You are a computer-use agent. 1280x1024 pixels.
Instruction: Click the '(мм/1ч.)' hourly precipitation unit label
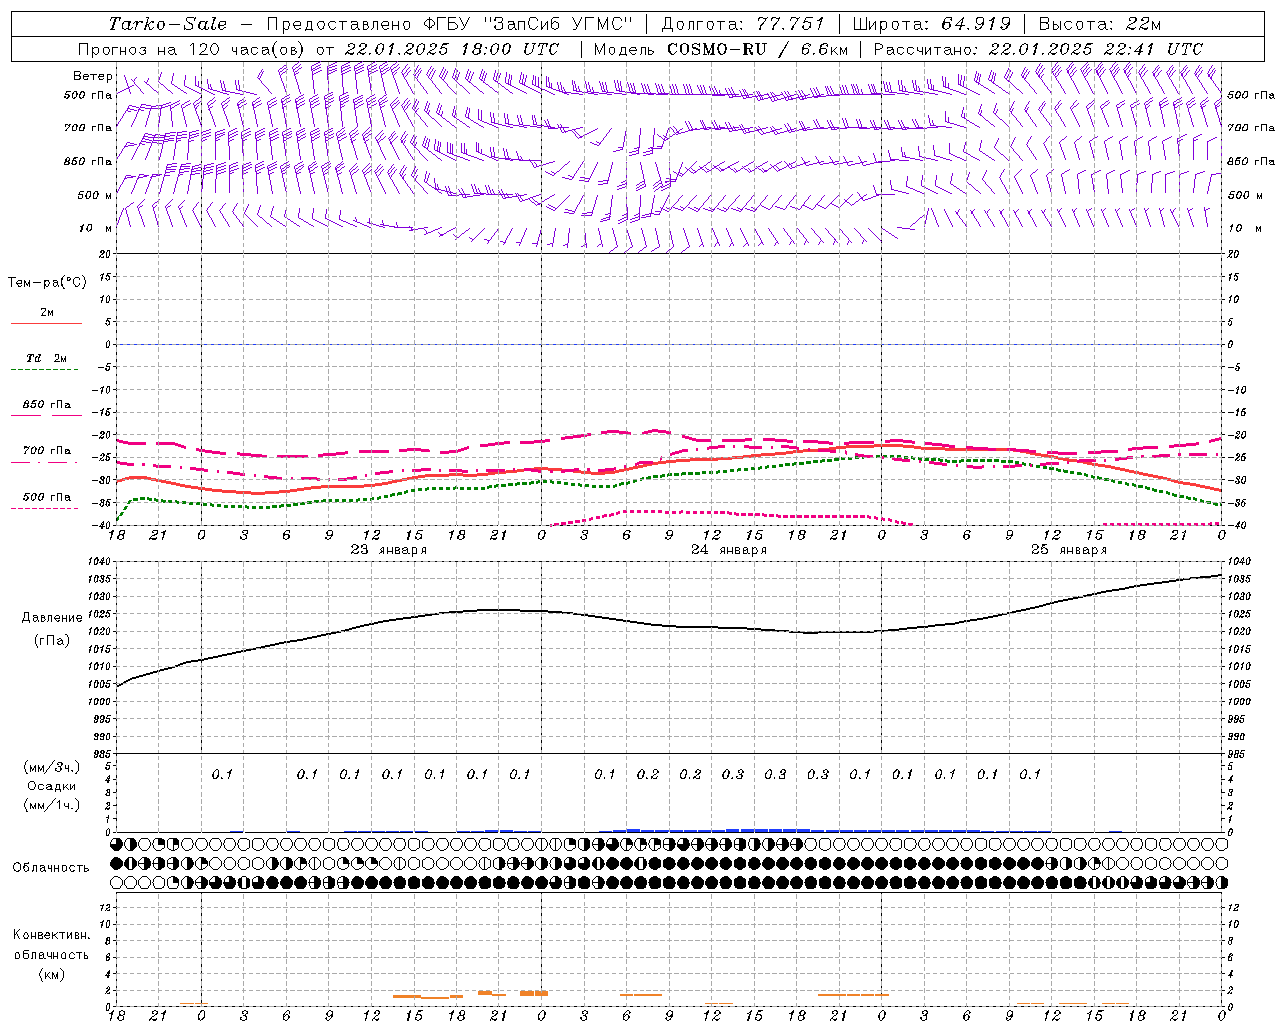(x=52, y=805)
